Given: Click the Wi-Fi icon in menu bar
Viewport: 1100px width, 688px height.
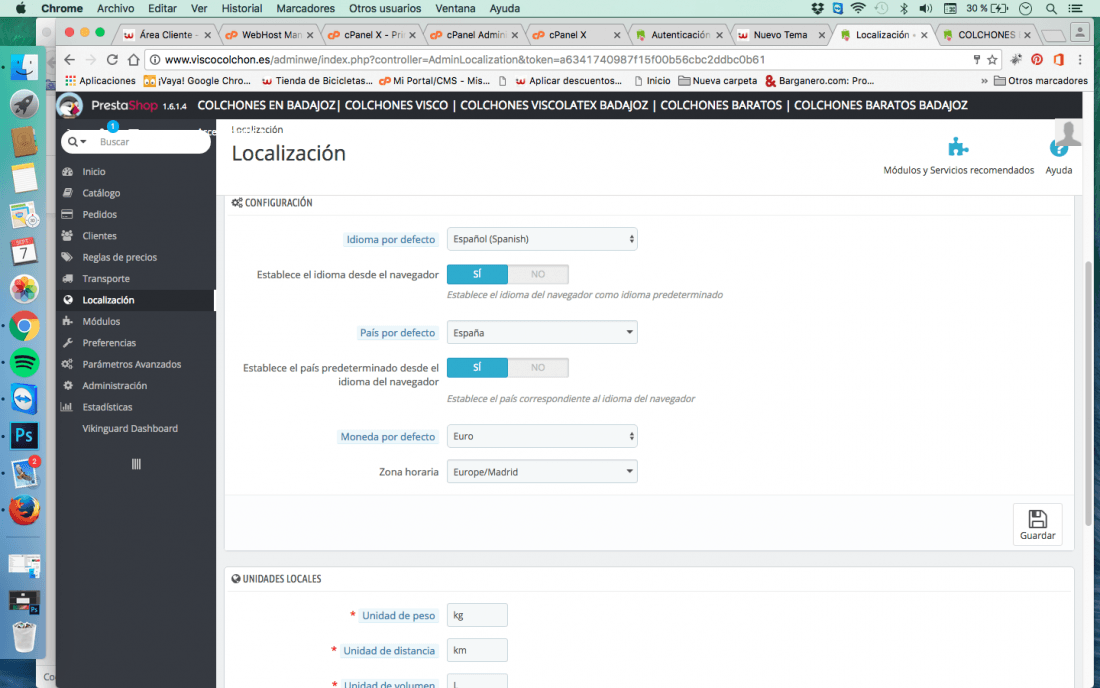Looking at the screenshot, I should [x=858, y=8].
